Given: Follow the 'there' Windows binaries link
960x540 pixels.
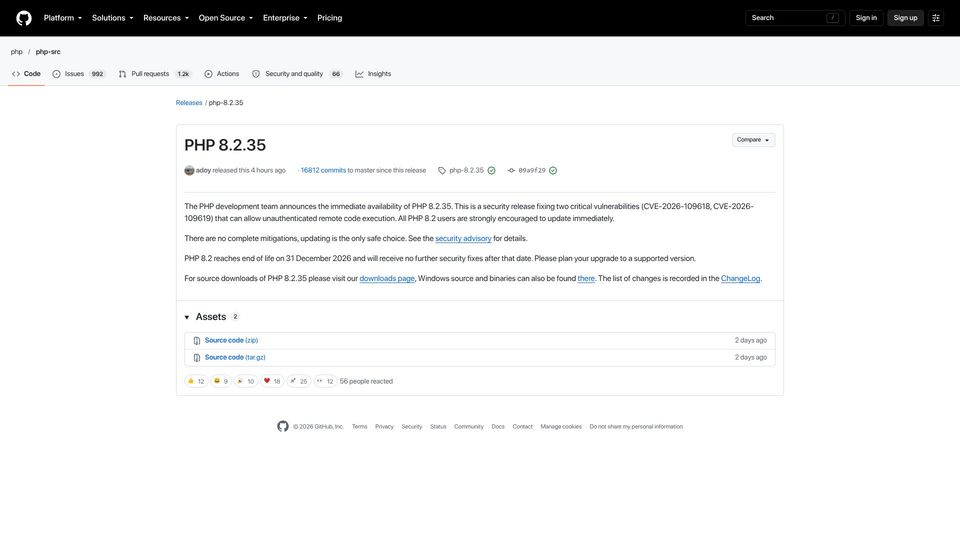Looking at the screenshot, I should click(x=586, y=279).
